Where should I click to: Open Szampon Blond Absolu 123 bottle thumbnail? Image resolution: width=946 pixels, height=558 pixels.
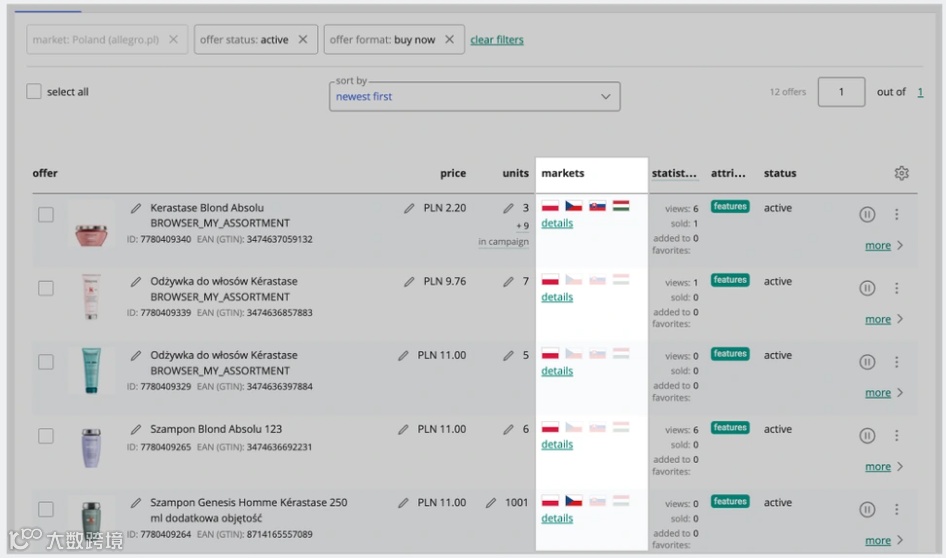click(91, 447)
